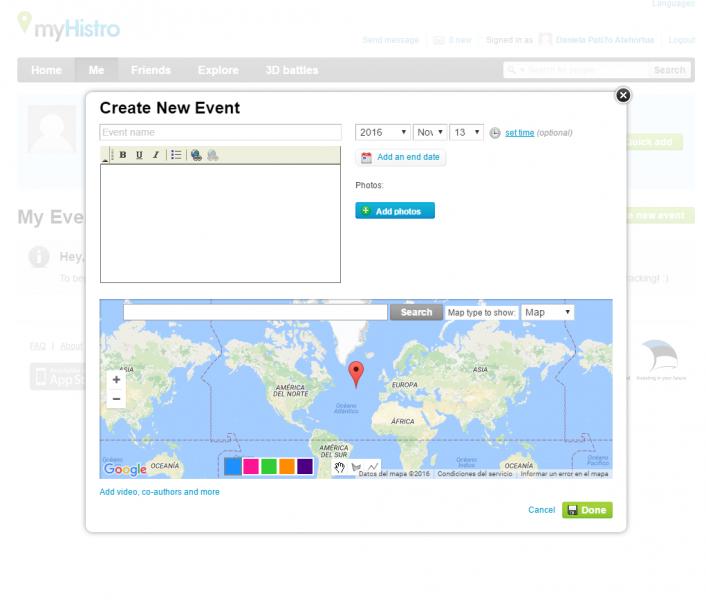This screenshot has height=600, width=706.
Task: Collapse the editor toolbar via small arrow
Action: (x=105, y=159)
